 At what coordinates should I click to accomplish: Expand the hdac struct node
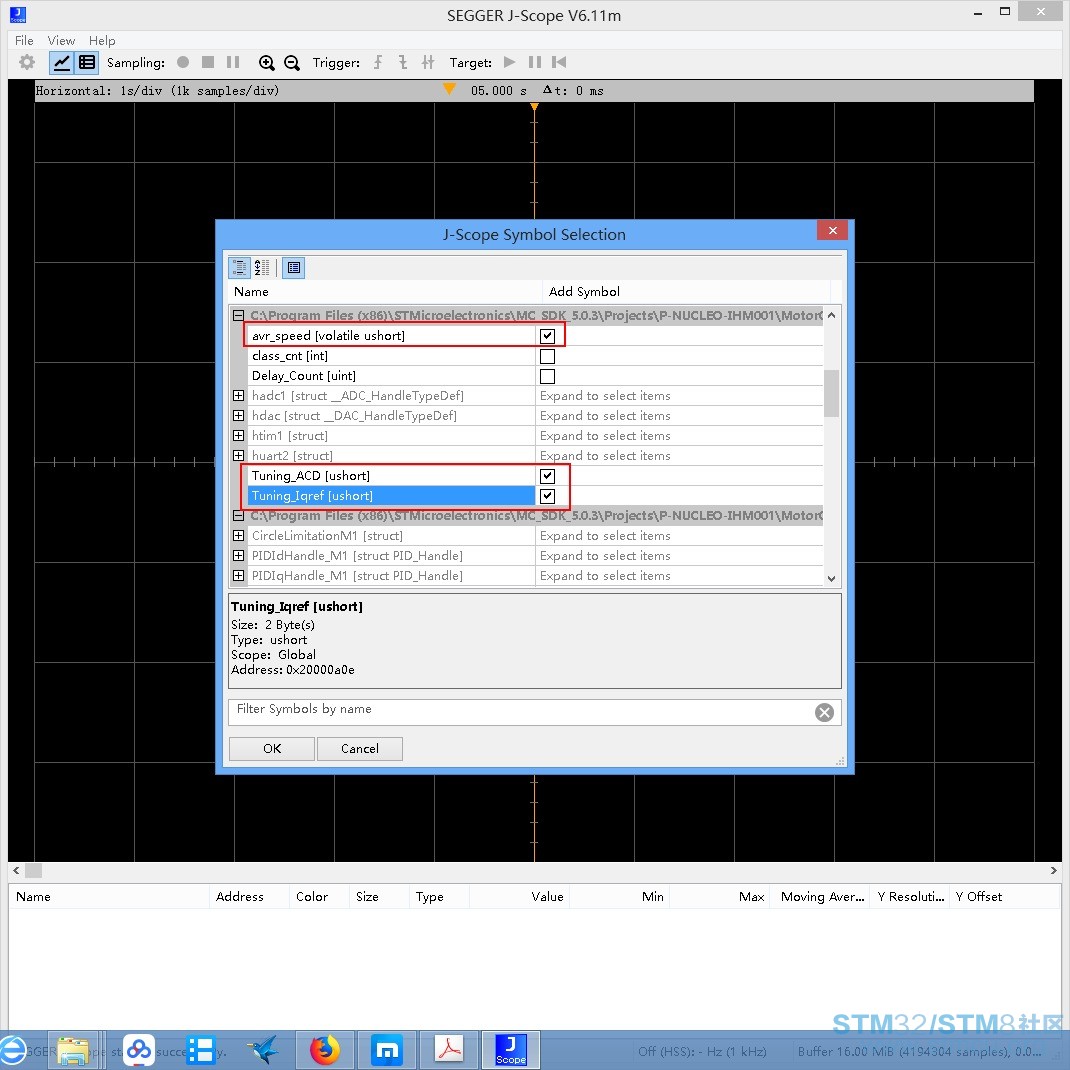pyautogui.click(x=238, y=416)
